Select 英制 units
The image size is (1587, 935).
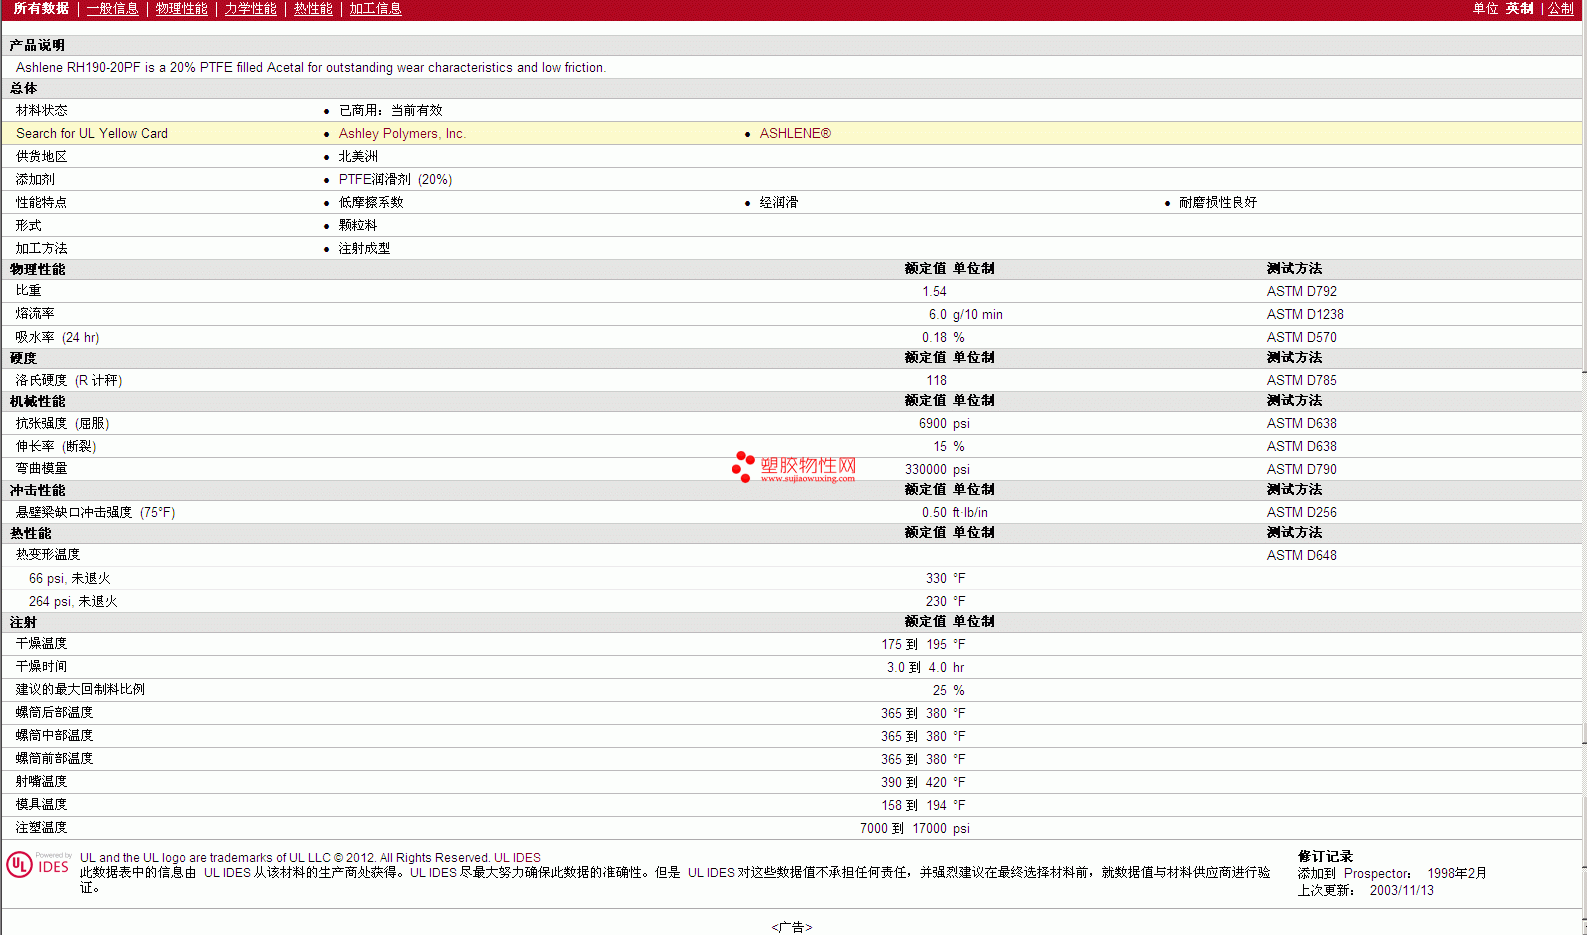[1520, 9]
